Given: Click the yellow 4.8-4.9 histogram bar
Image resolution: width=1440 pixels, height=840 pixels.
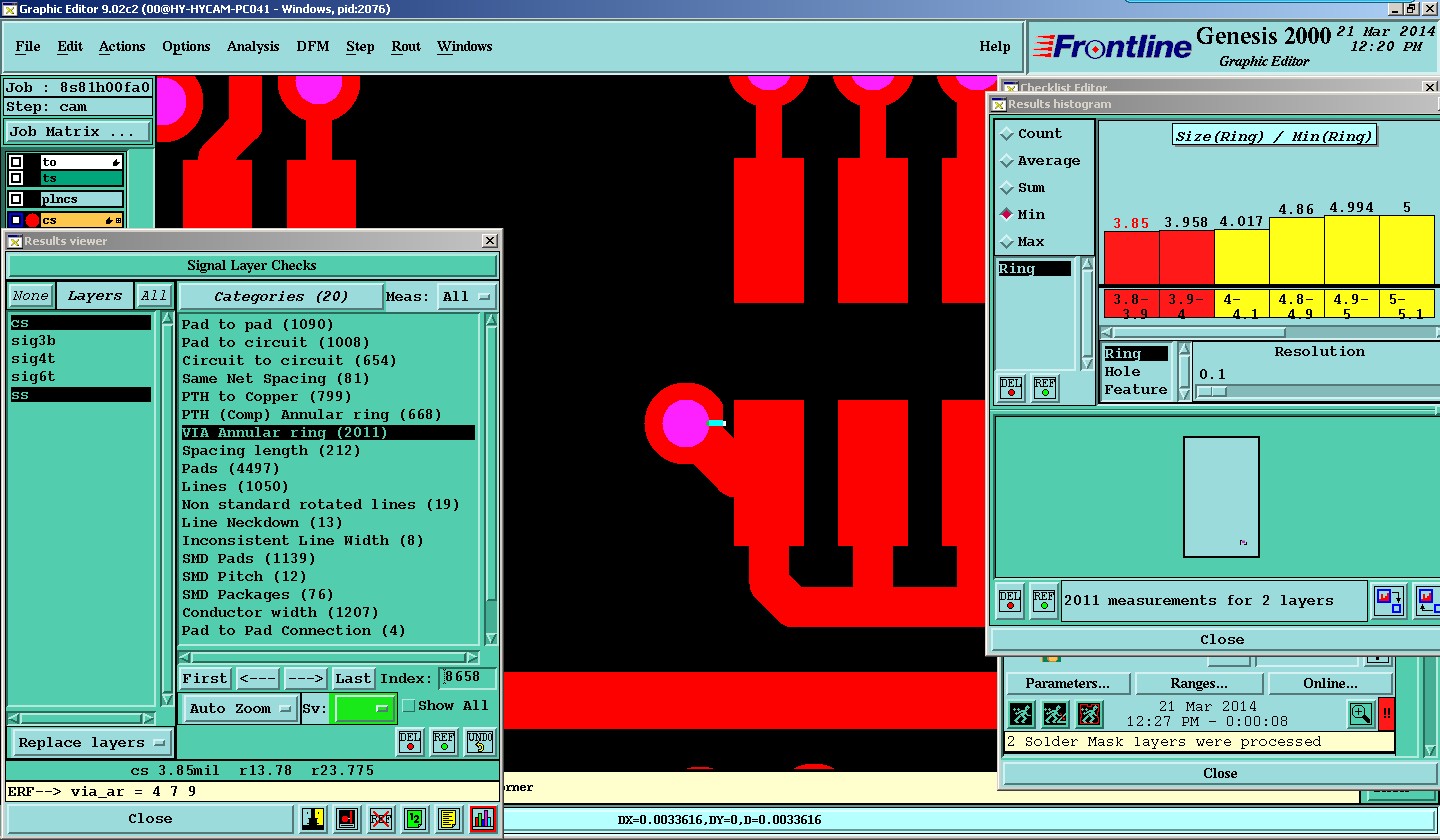Looking at the screenshot, I should [x=1297, y=250].
